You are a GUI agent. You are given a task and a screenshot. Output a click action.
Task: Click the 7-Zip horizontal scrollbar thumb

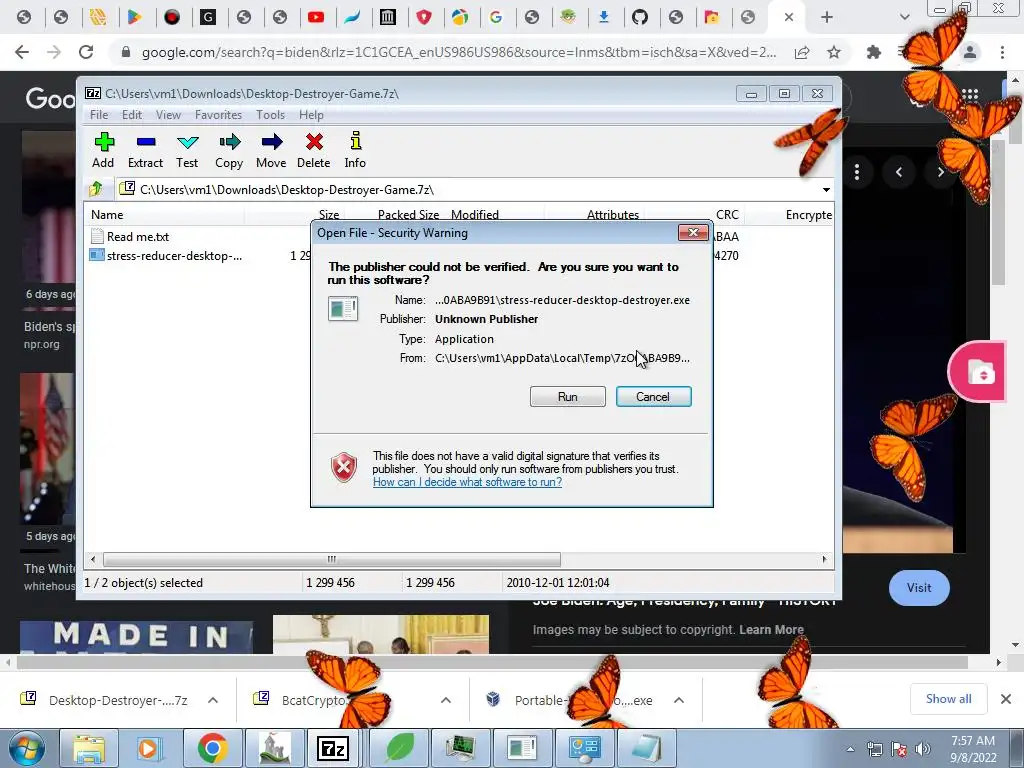pos(332,560)
